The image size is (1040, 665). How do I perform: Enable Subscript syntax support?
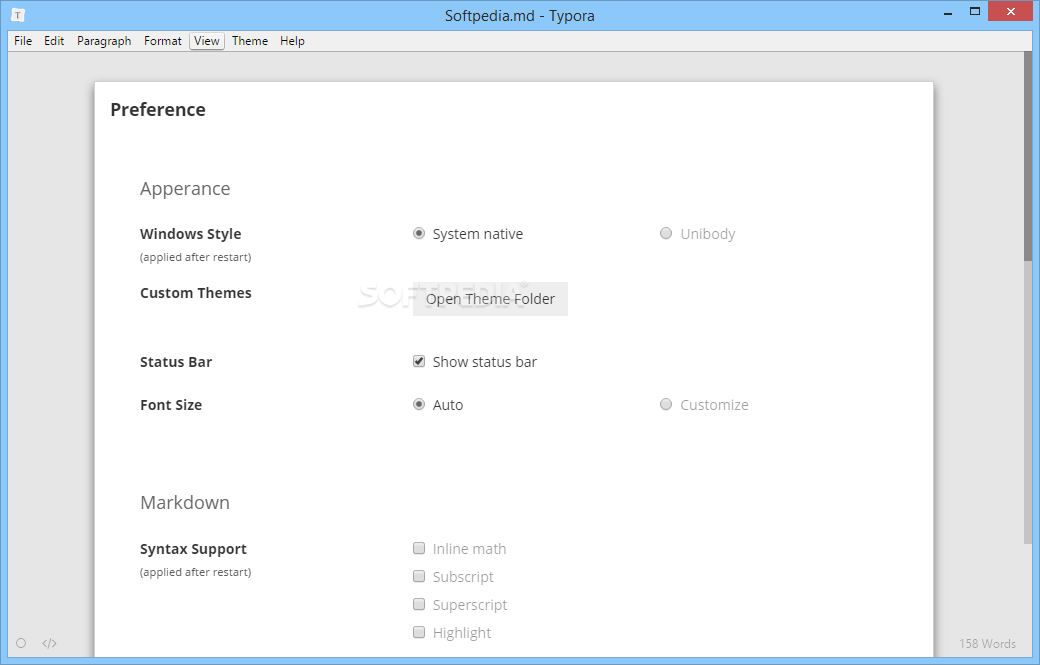[419, 576]
